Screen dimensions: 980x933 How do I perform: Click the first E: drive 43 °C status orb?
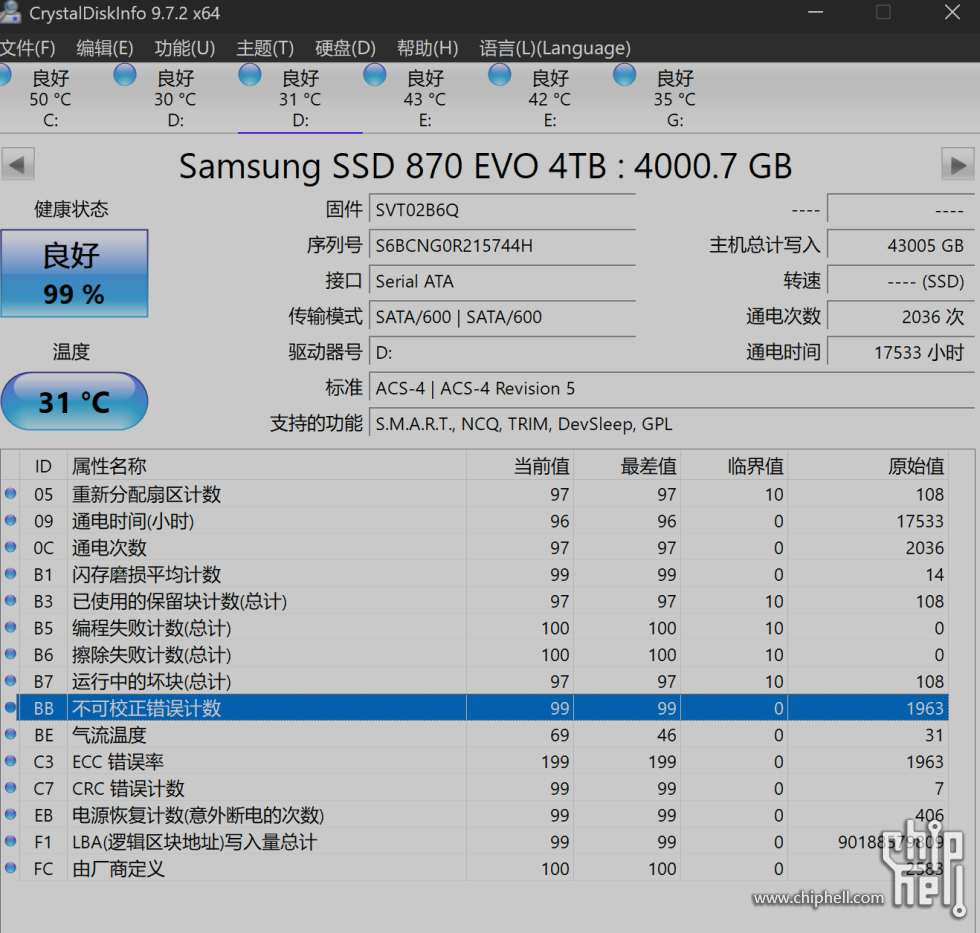pyautogui.click(x=375, y=75)
